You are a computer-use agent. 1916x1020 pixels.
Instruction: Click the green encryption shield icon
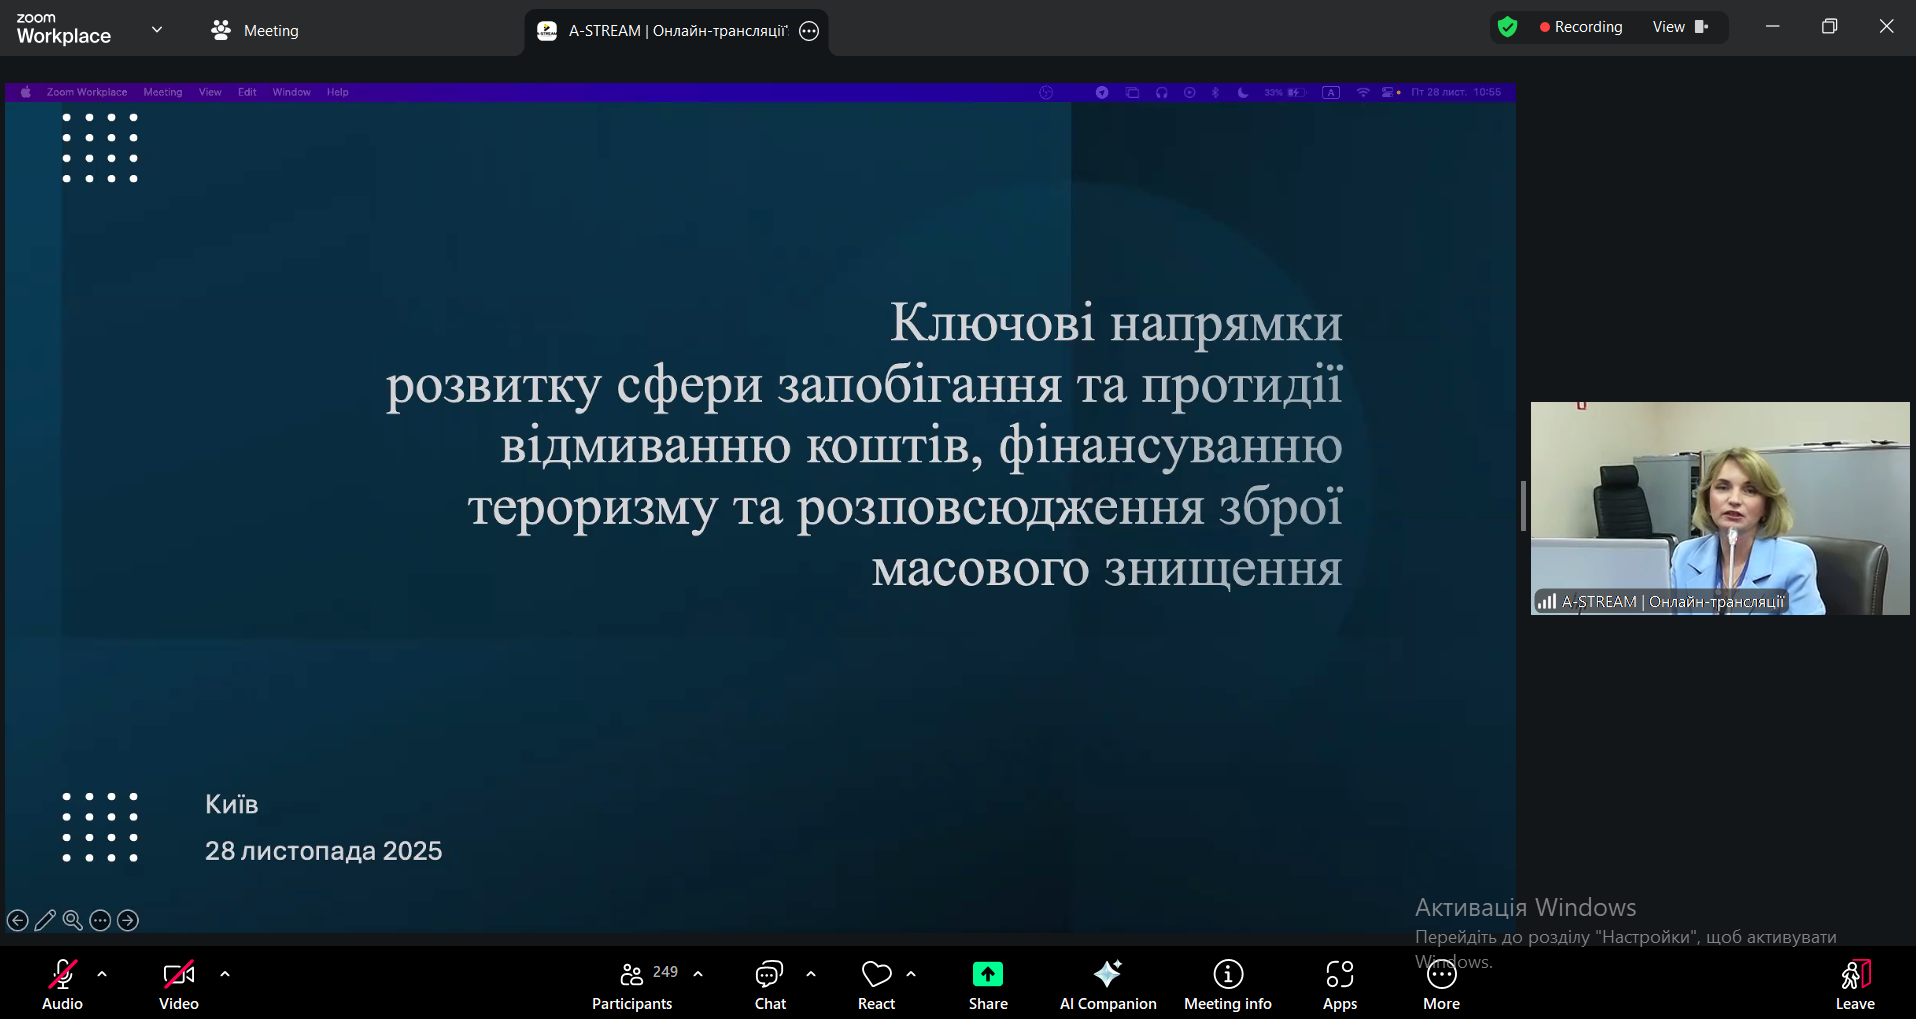[x=1508, y=27]
